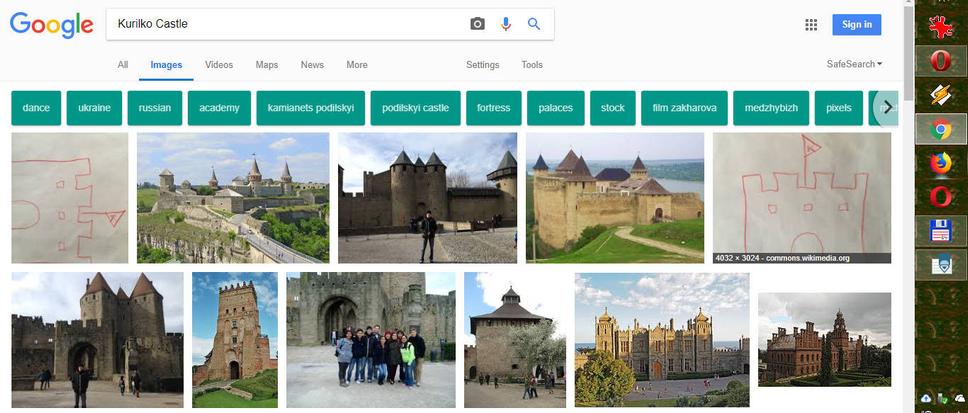Open the Winamp lightning icon in dock
968x413 pixels.
pos(940,94)
